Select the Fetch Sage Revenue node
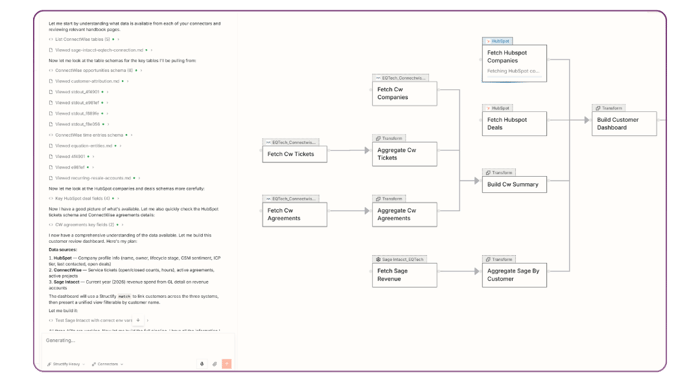 pos(404,275)
